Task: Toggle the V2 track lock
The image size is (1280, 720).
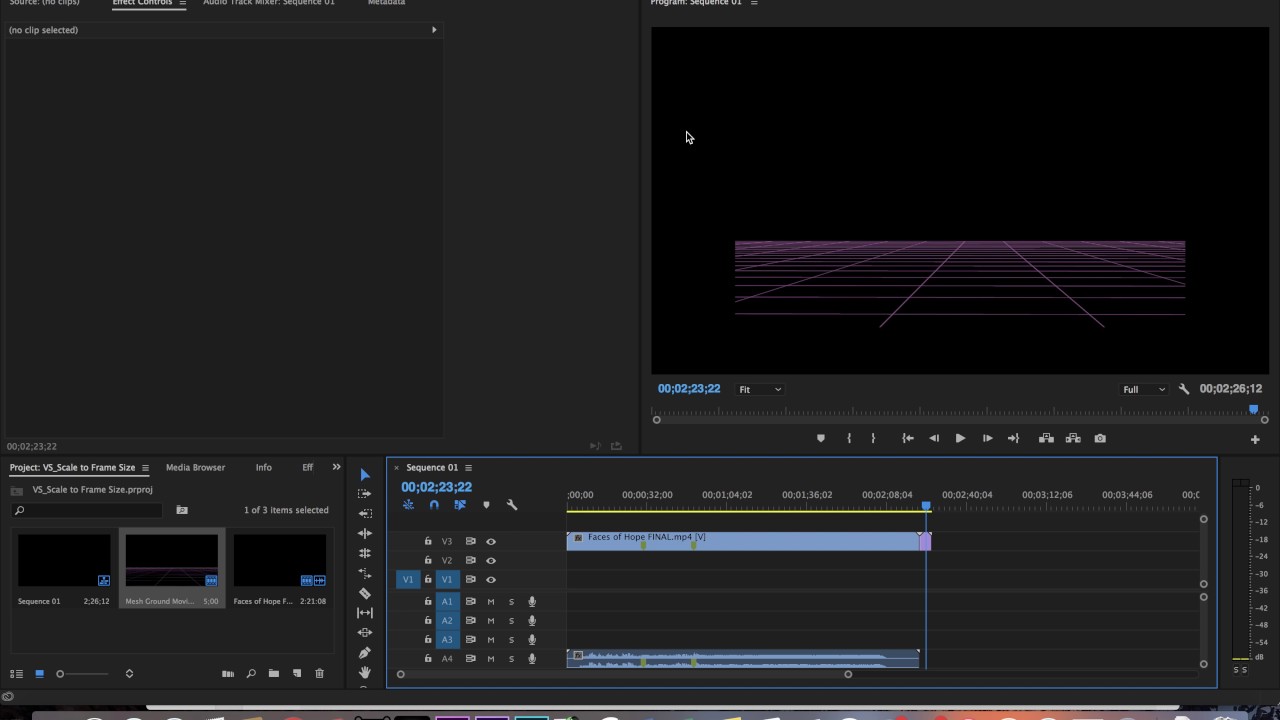Action: click(428, 560)
